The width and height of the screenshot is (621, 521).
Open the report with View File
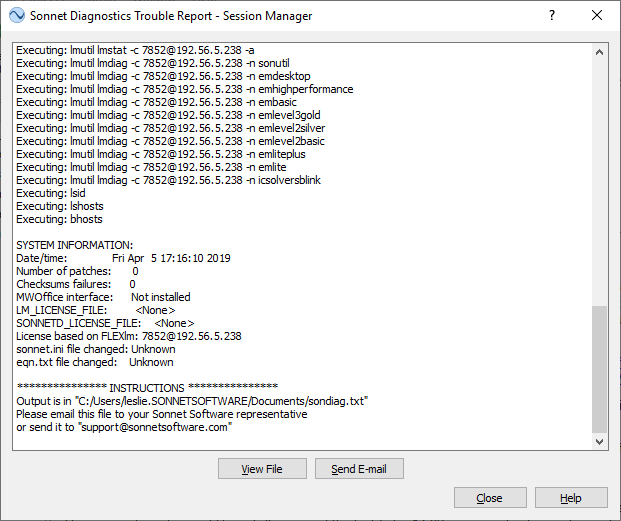tap(262, 469)
